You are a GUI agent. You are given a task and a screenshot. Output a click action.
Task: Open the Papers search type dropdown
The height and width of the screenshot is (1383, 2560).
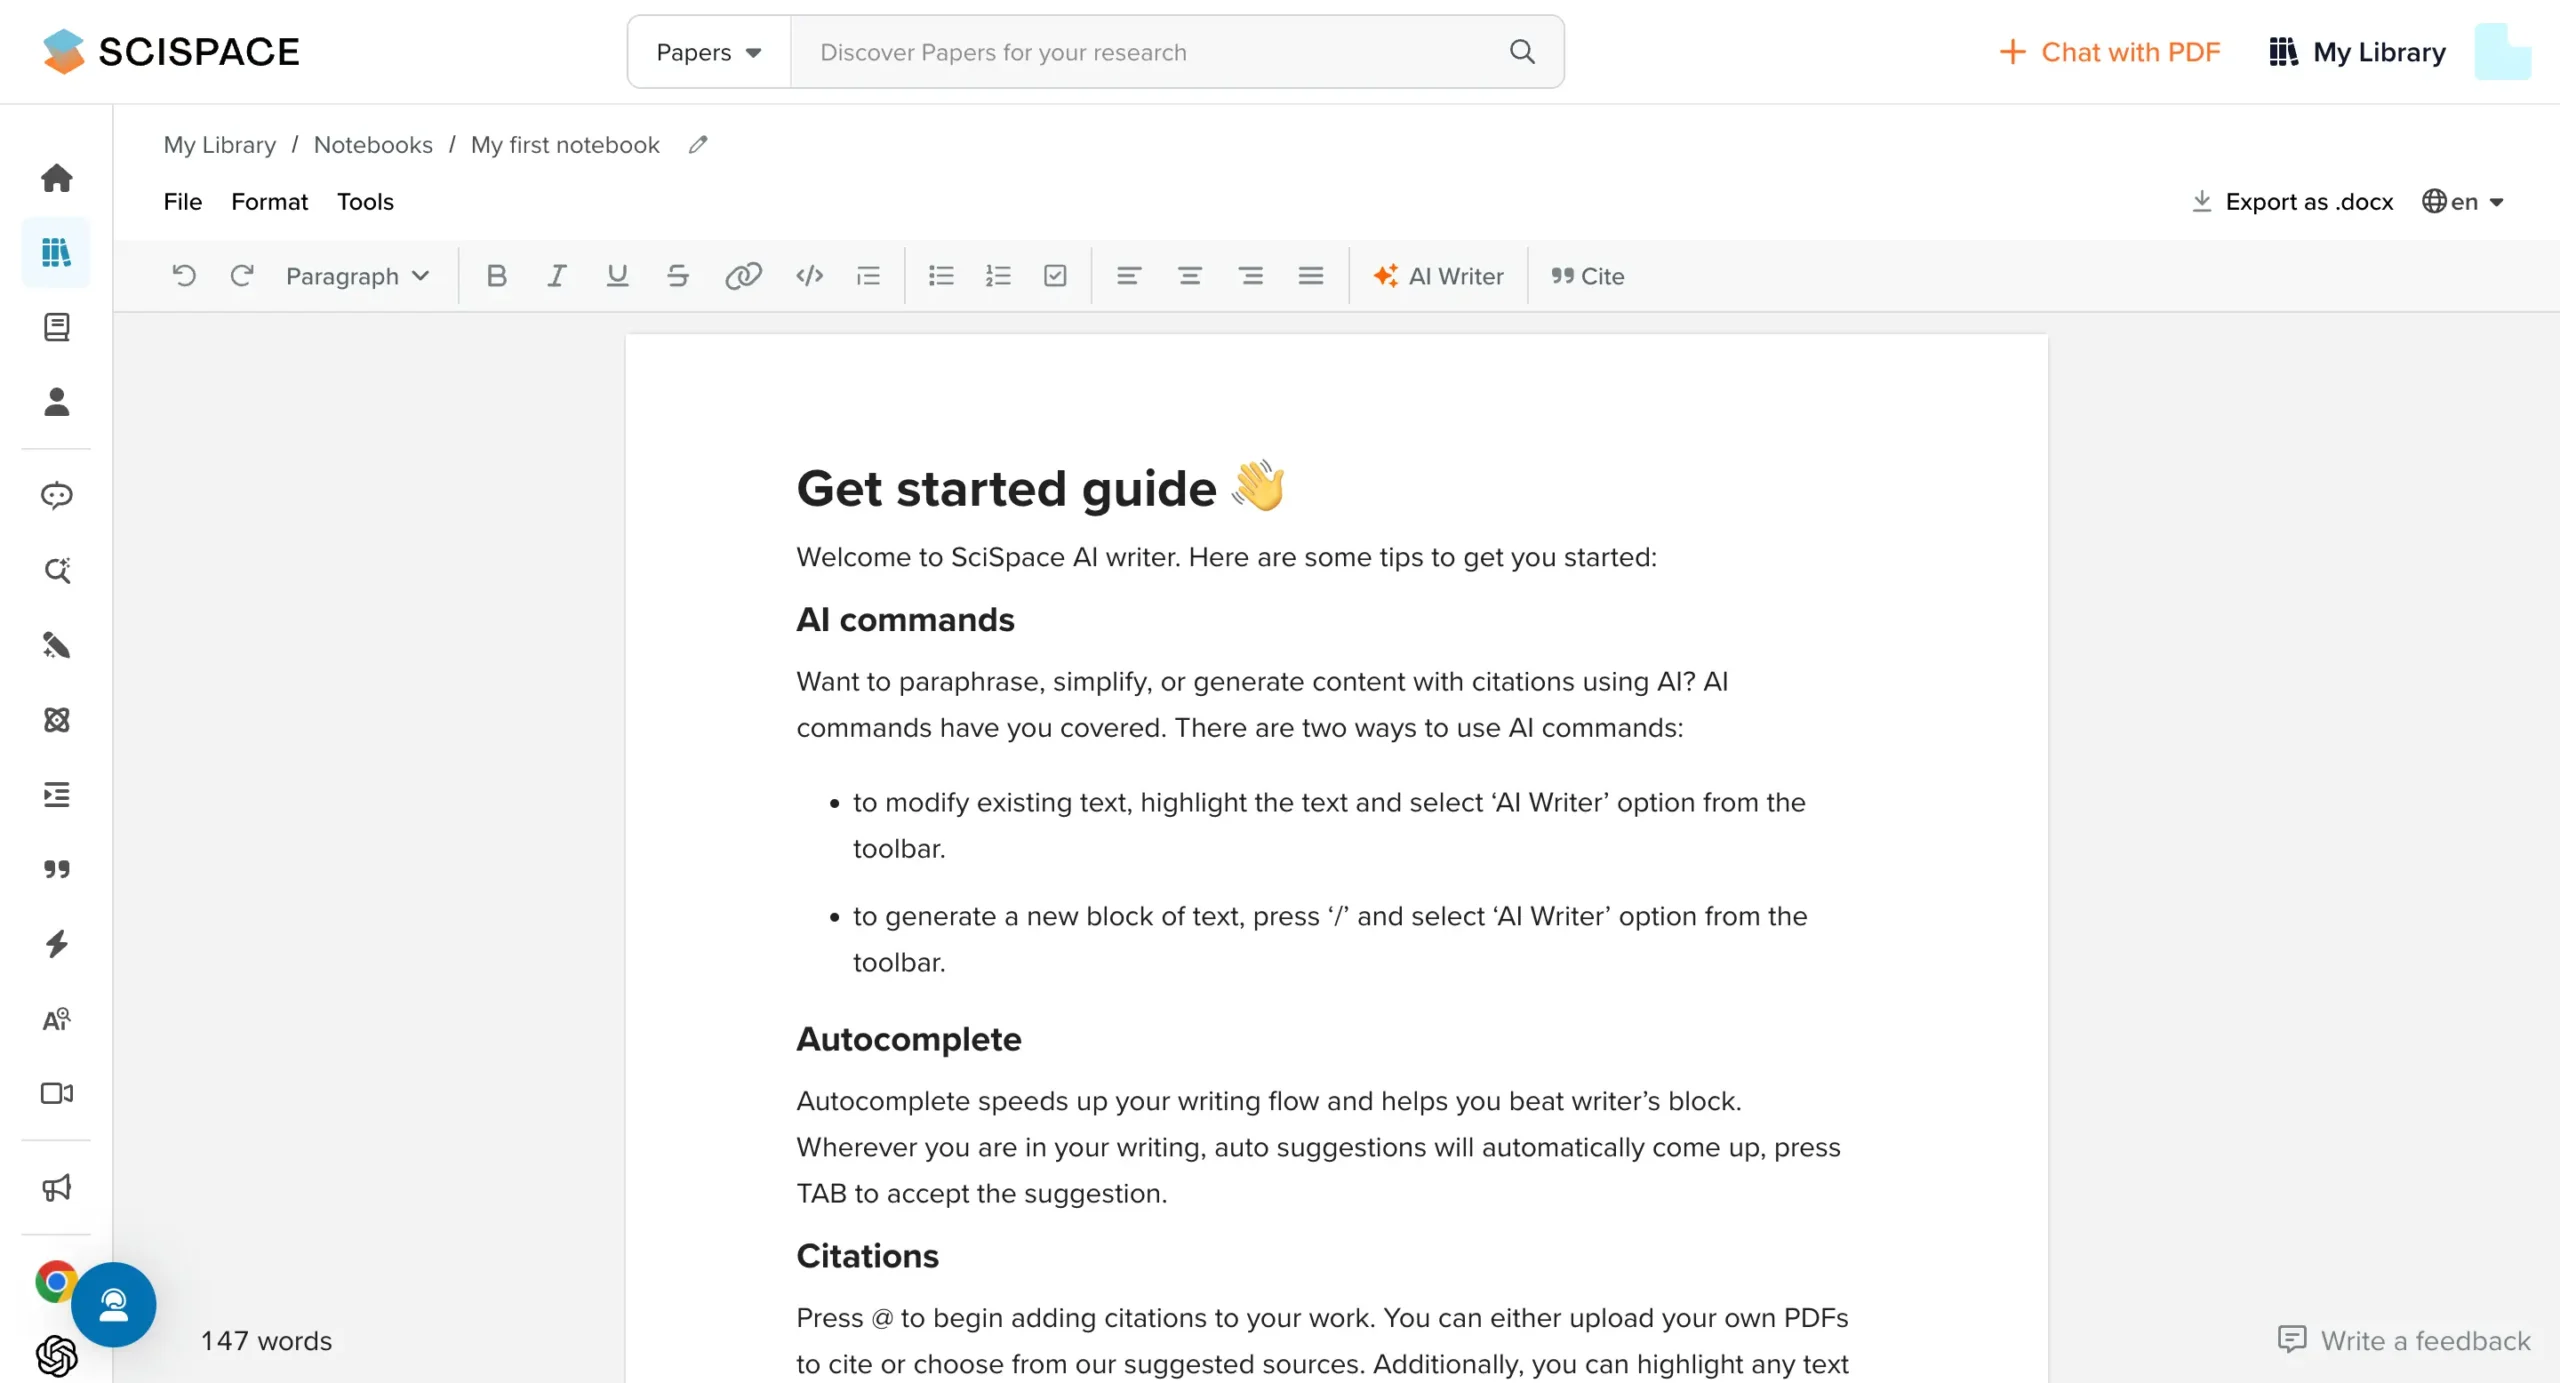pyautogui.click(x=709, y=51)
